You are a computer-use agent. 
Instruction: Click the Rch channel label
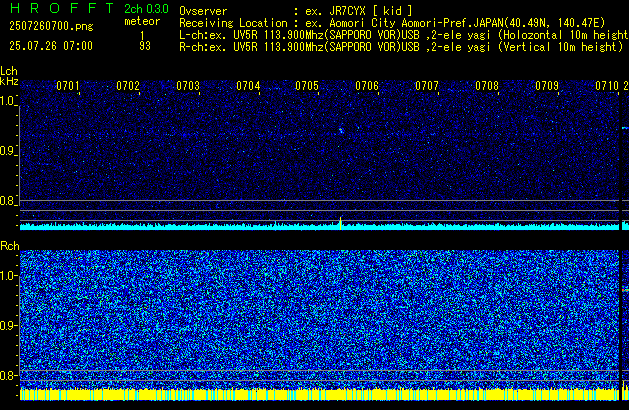coord(10,246)
